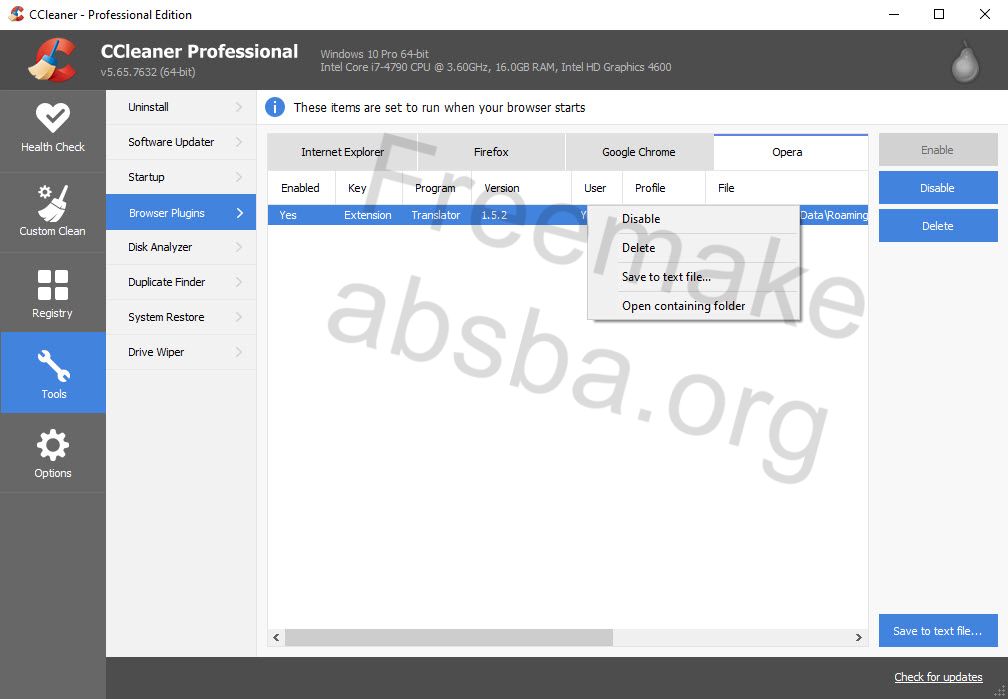Screen dimensions: 1008x699
Task: Sort by Version column header
Action: click(521, 188)
